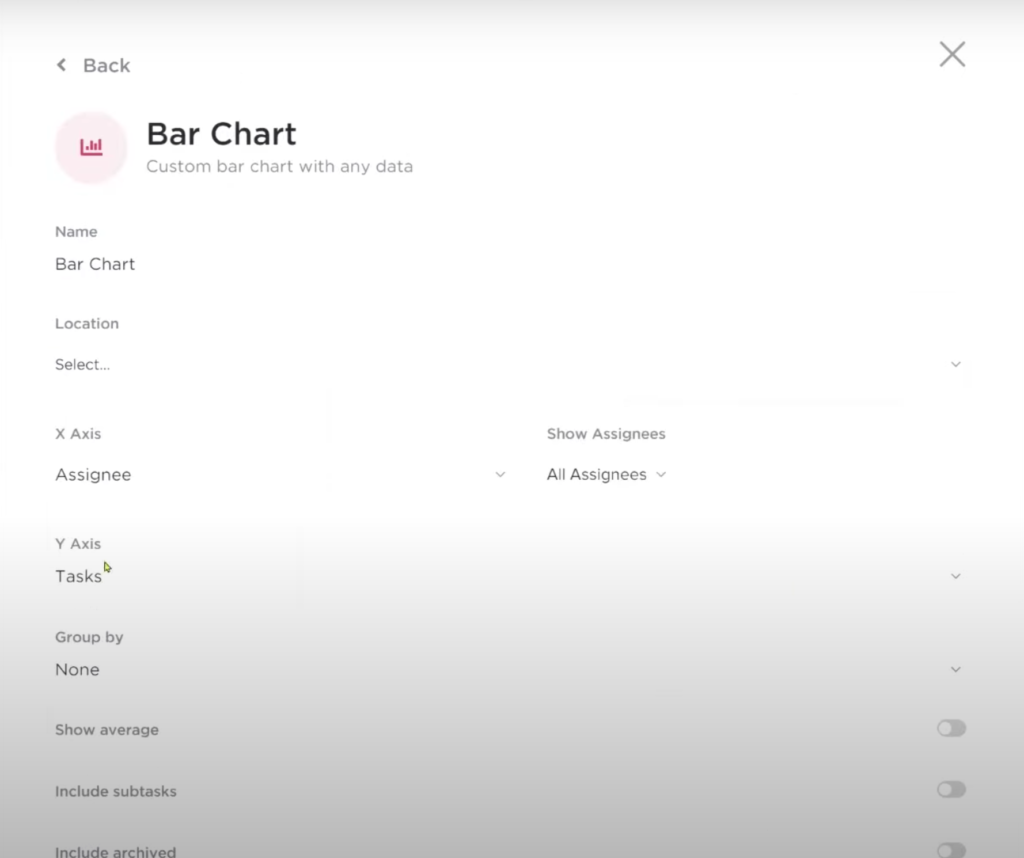Click 'Custom bar chart with any data' subtitle
The height and width of the screenshot is (858, 1024).
click(x=280, y=167)
